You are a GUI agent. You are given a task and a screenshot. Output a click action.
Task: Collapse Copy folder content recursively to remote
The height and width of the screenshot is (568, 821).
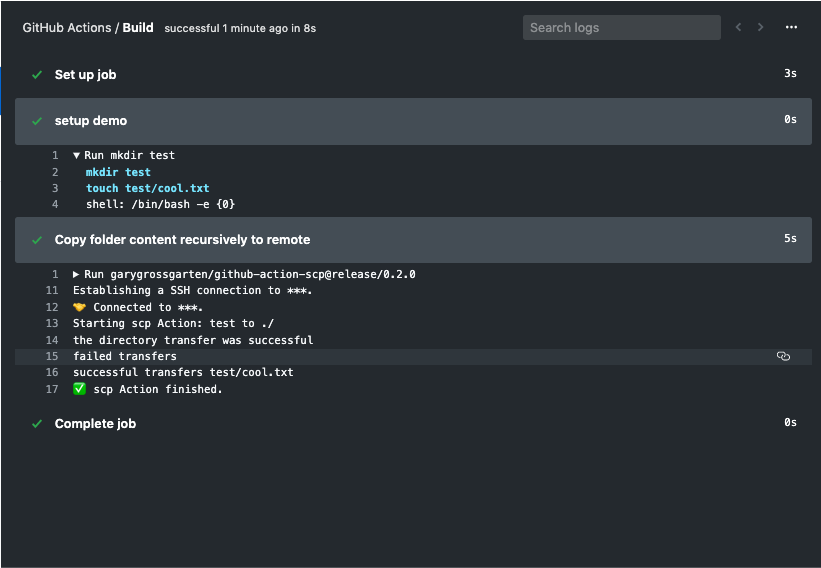tap(413, 240)
